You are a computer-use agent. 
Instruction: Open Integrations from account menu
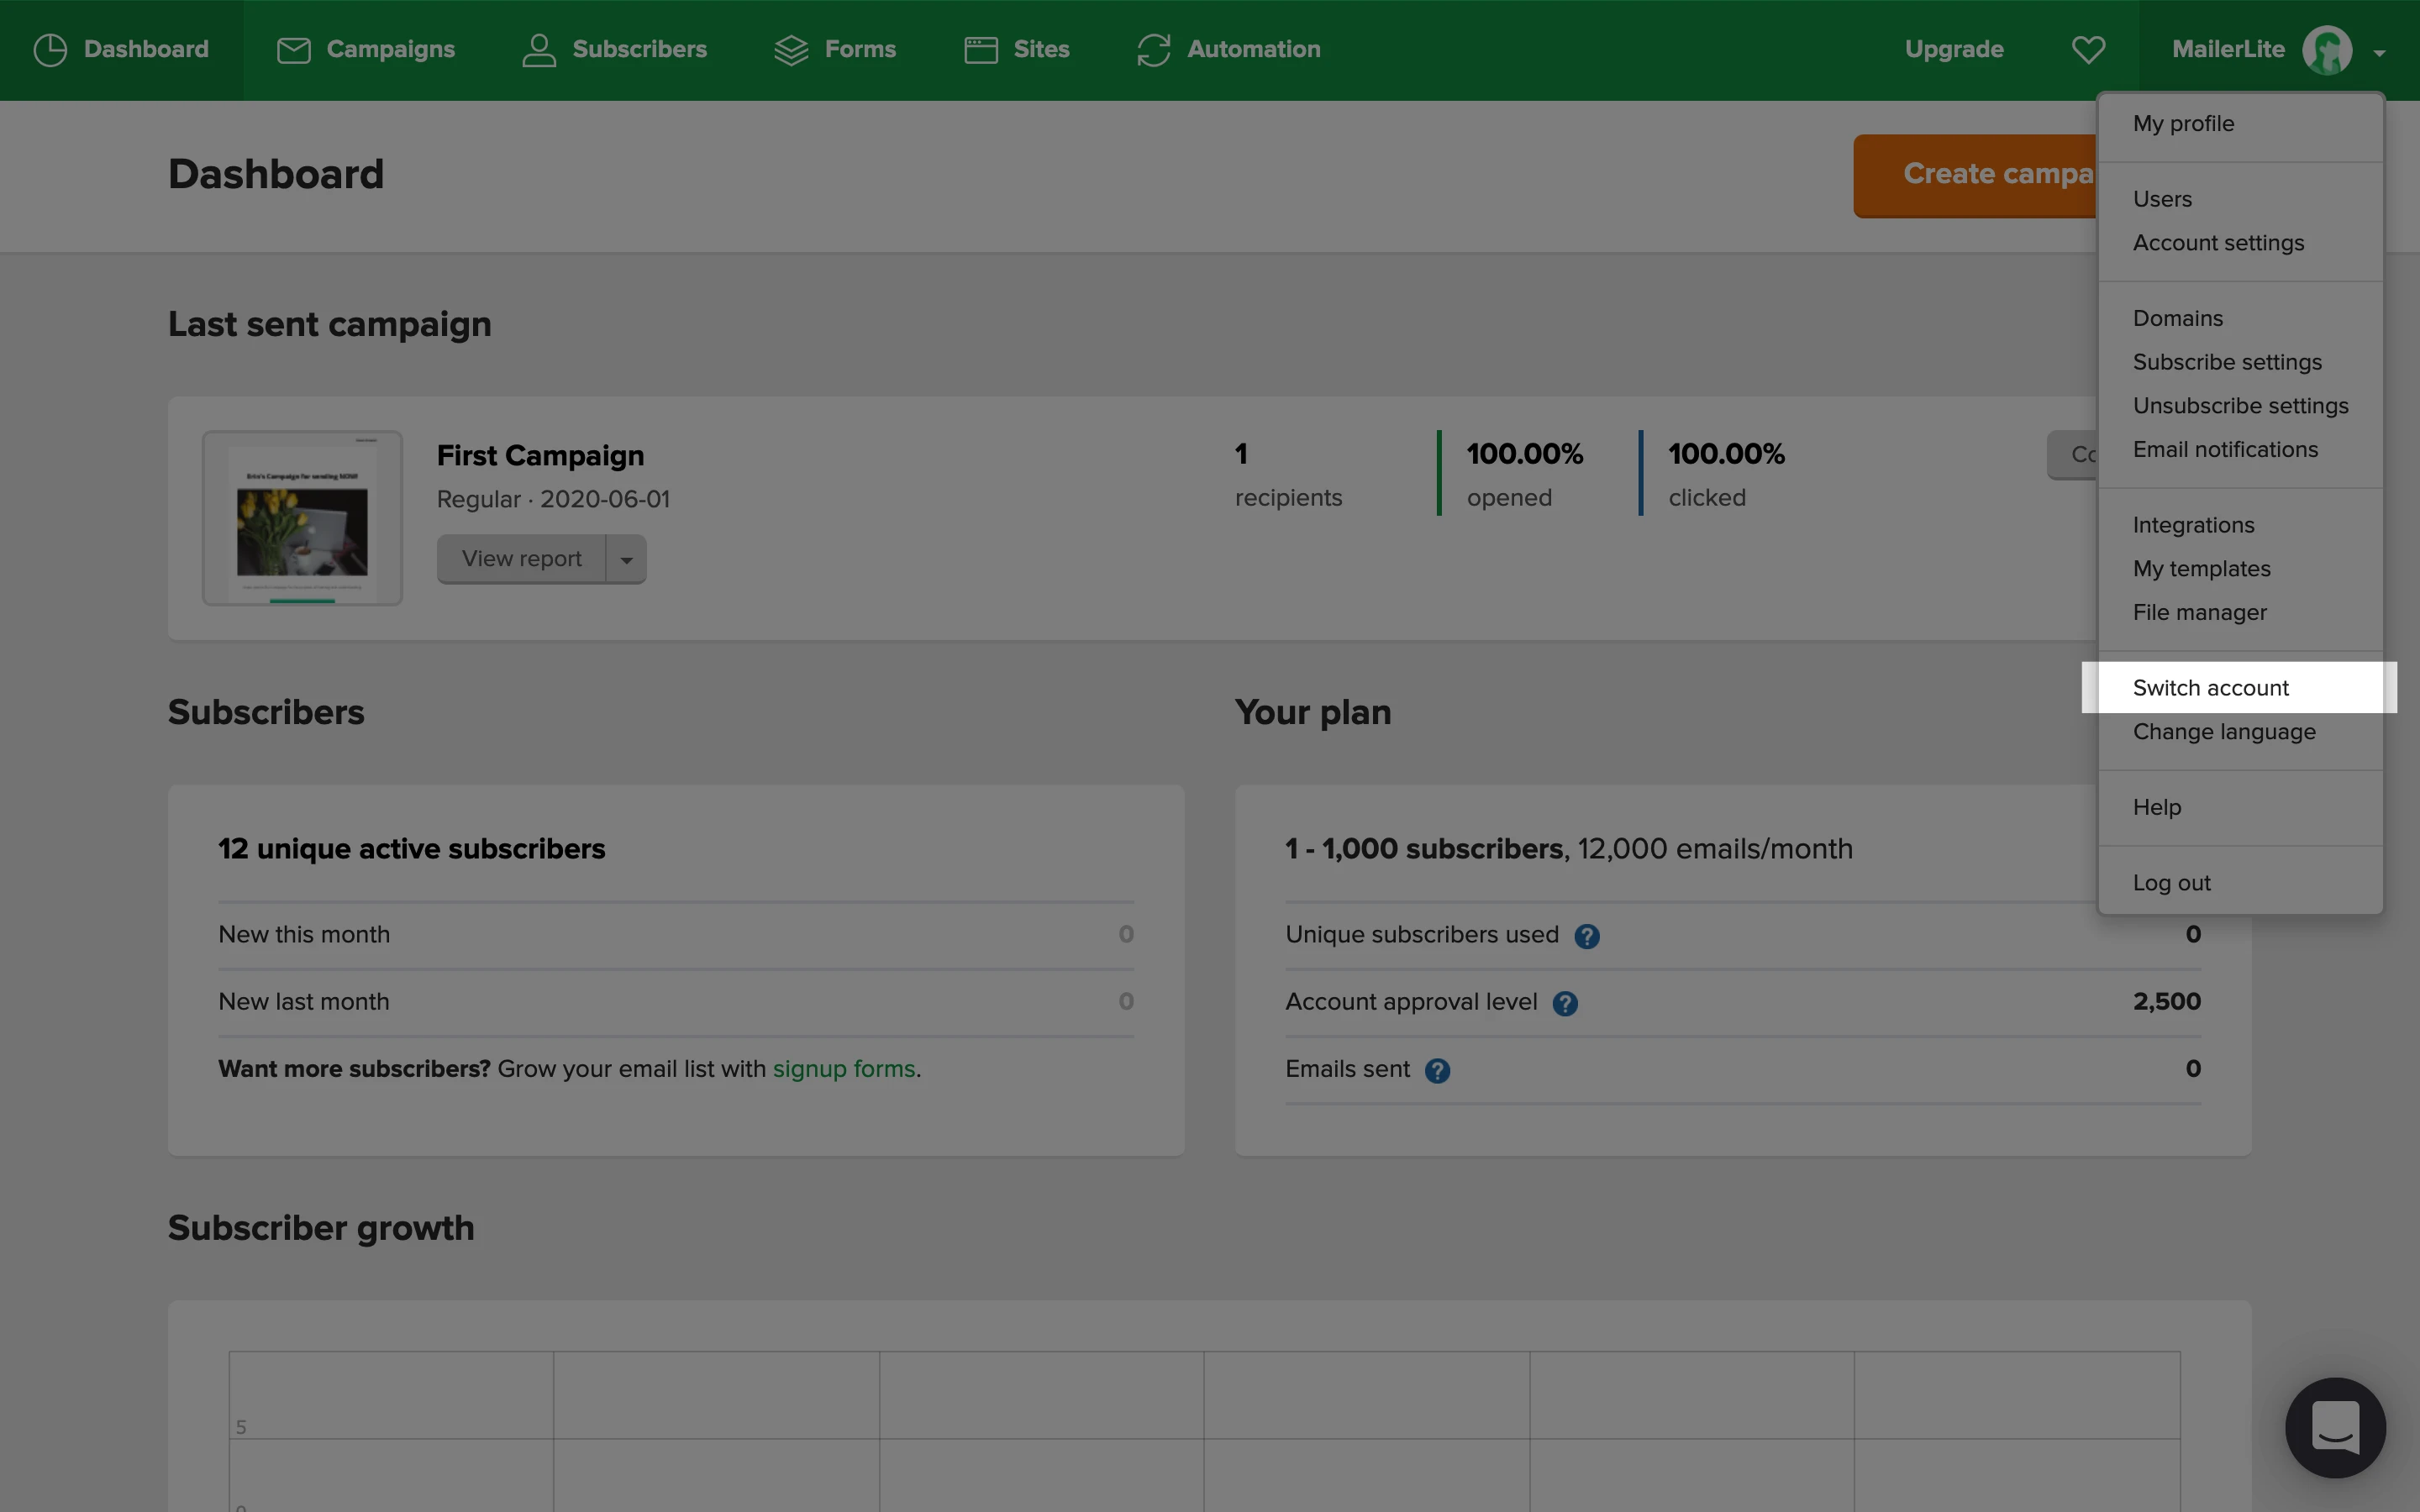2193,525
